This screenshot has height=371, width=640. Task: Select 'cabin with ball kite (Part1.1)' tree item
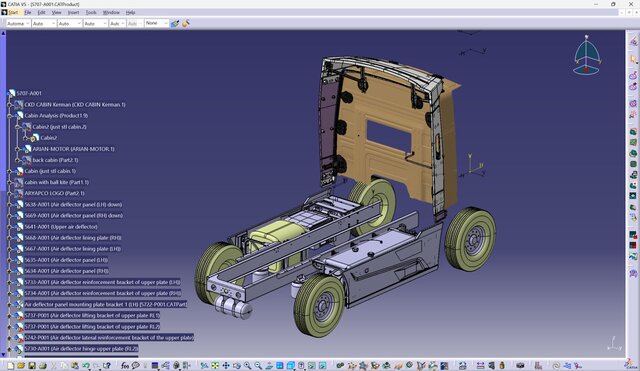coord(57,182)
